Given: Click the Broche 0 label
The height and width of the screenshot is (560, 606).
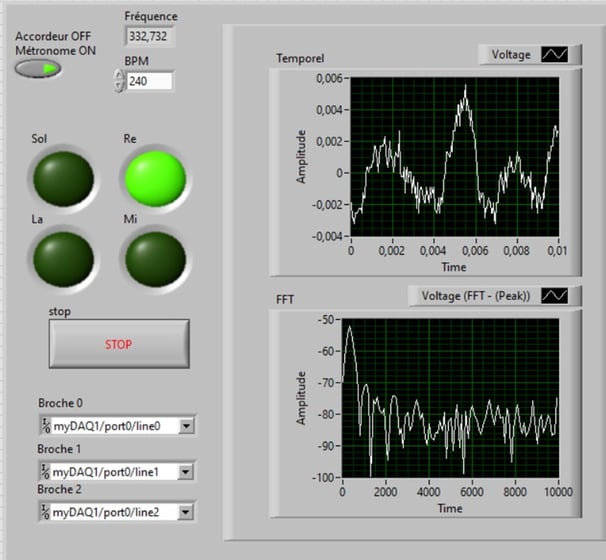Looking at the screenshot, I should tap(60, 403).
